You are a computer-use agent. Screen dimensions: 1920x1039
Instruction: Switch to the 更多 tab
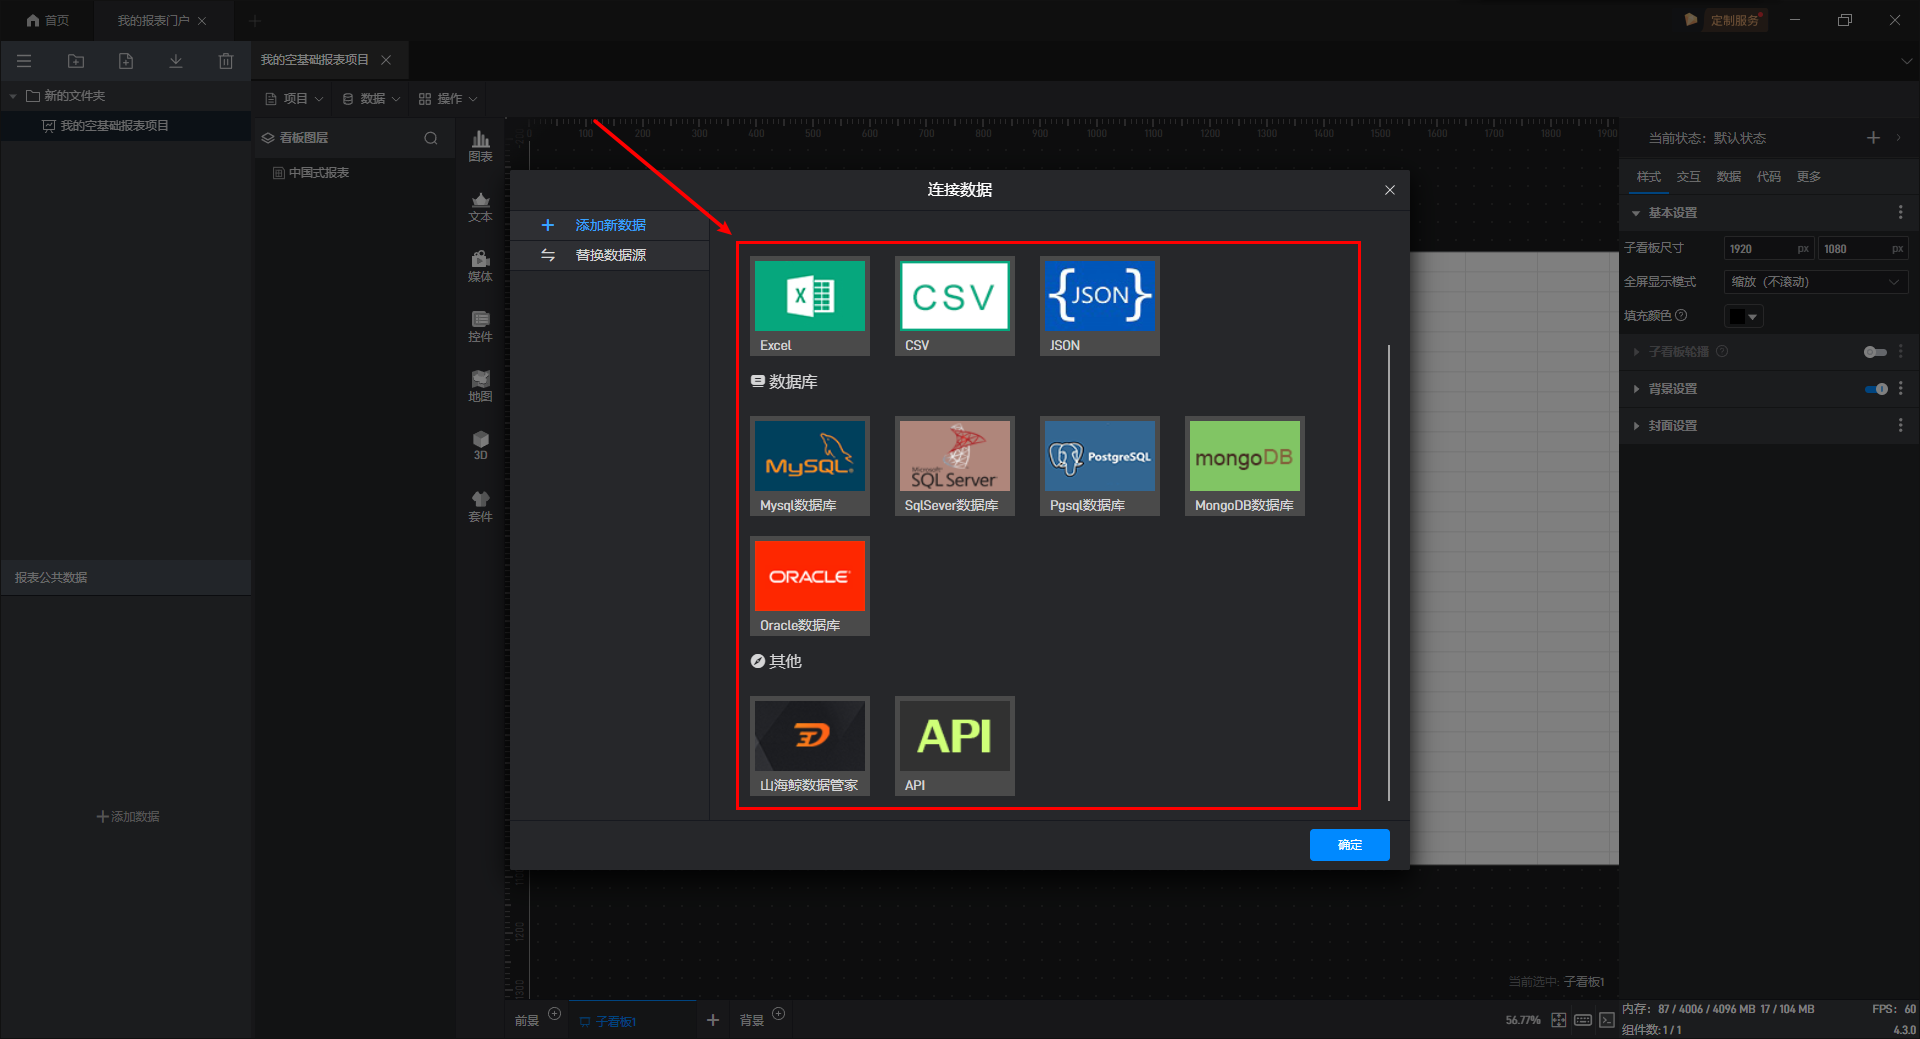click(1809, 177)
